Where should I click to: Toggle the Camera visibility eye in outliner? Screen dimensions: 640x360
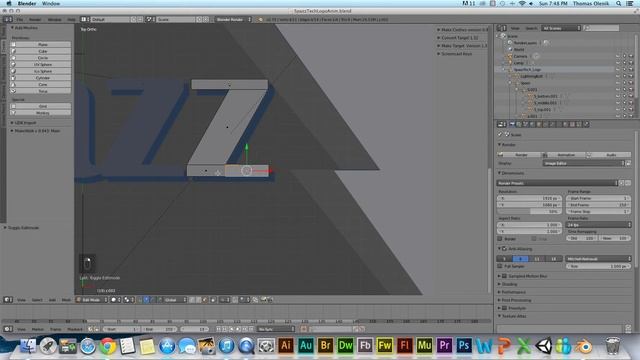point(618,56)
